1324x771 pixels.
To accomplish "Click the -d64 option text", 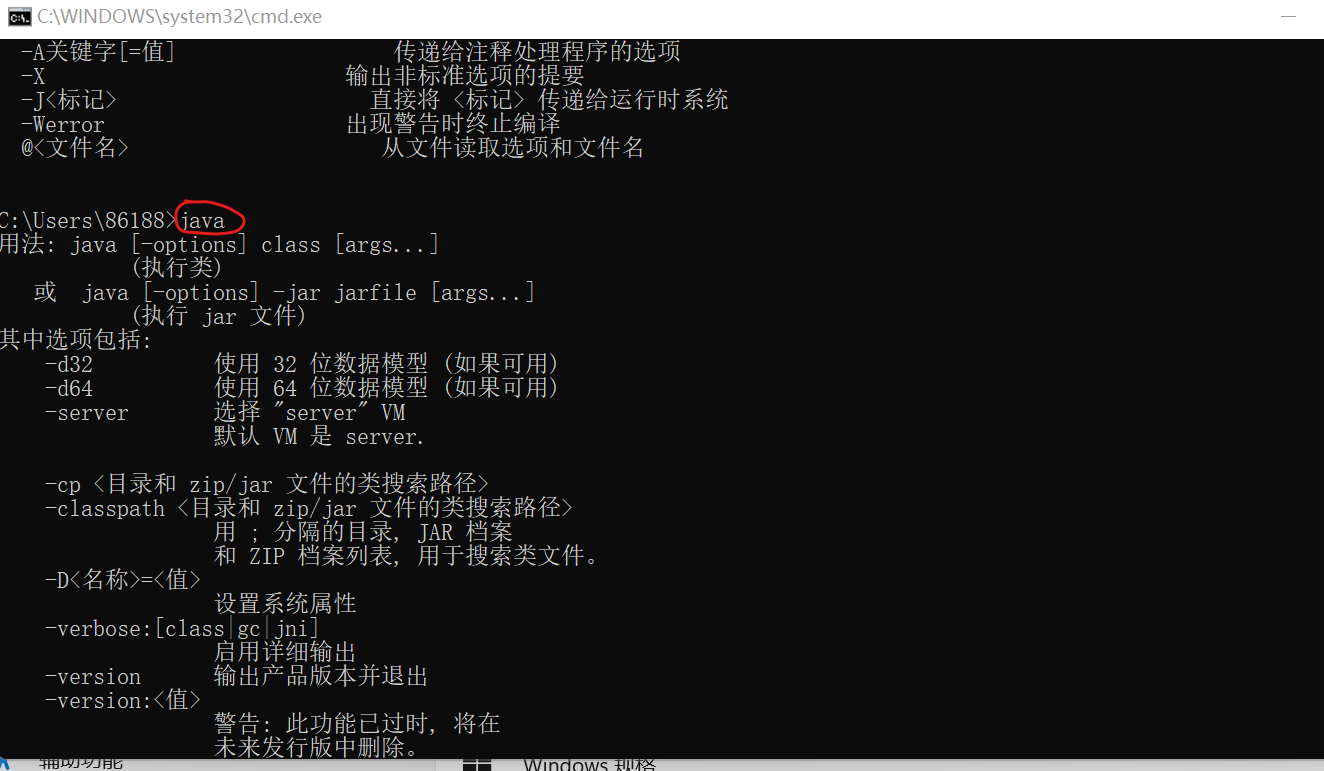I will pyautogui.click(x=69, y=389).
